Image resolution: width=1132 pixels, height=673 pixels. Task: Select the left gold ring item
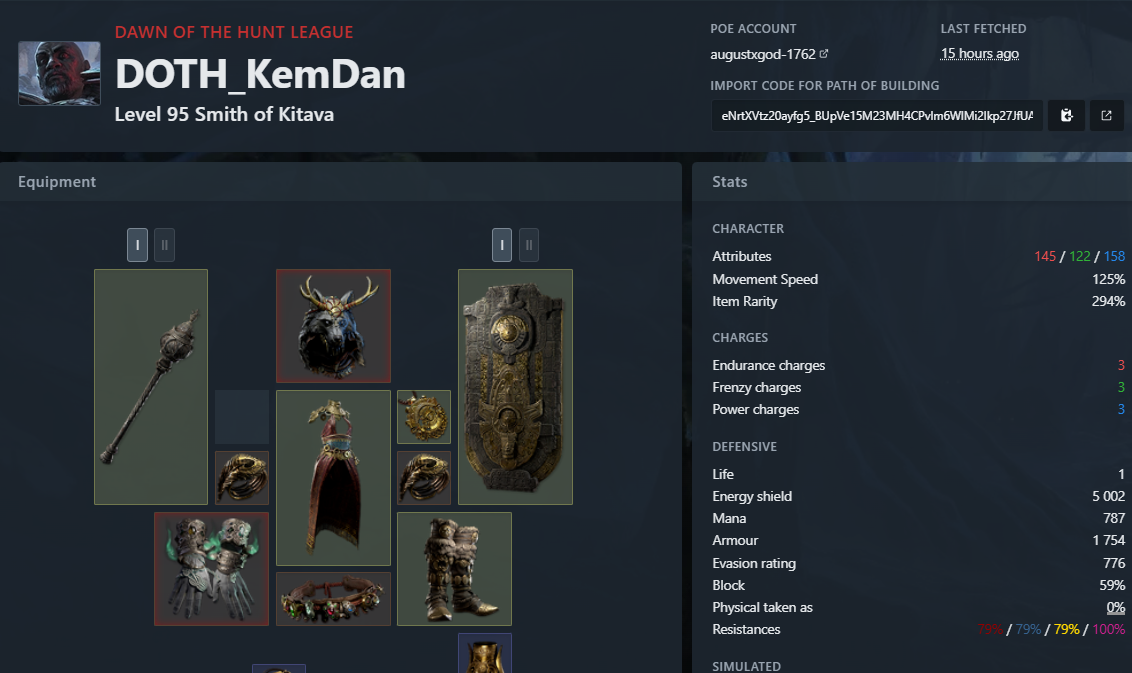(242, 478)
